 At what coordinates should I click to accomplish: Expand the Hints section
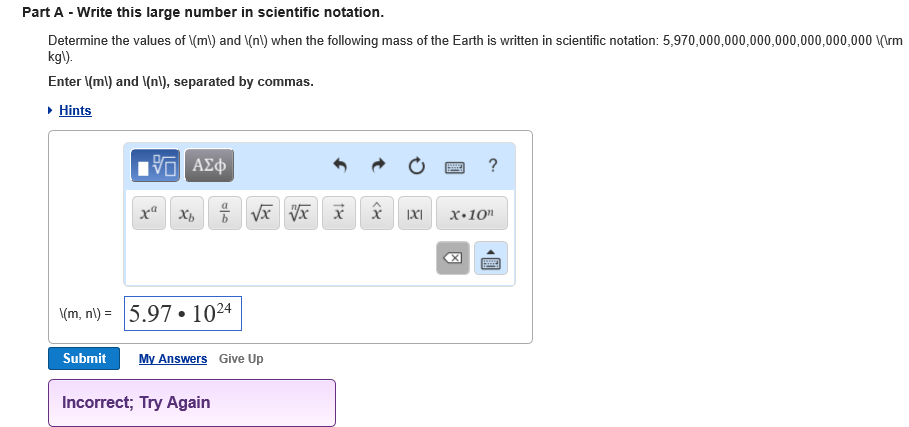[x=75, y=110]
